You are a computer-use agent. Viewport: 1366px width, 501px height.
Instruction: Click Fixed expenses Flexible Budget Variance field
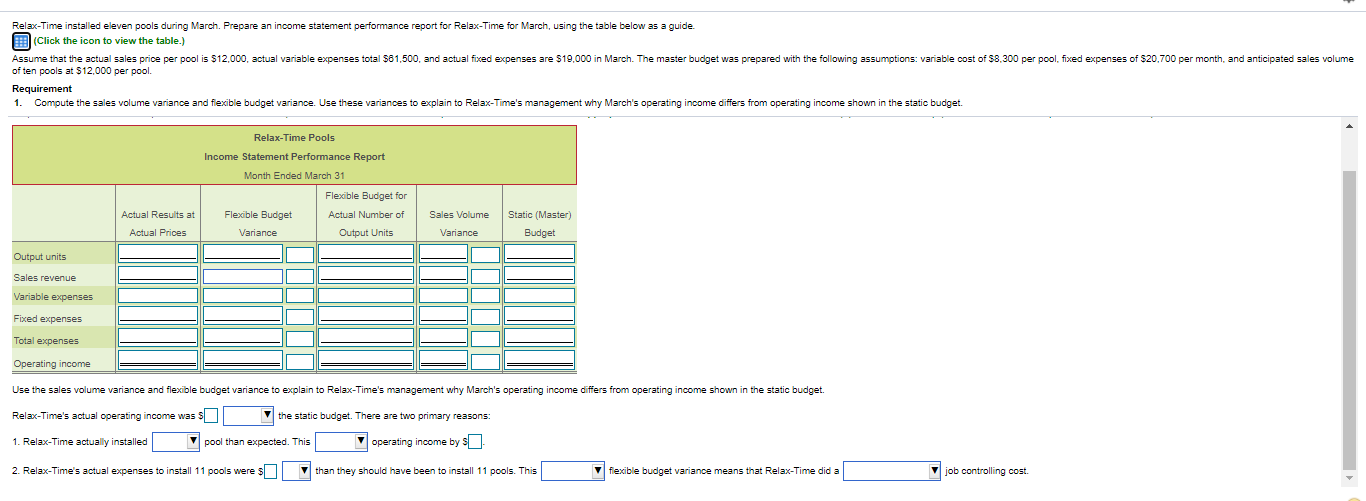[243, 316]
